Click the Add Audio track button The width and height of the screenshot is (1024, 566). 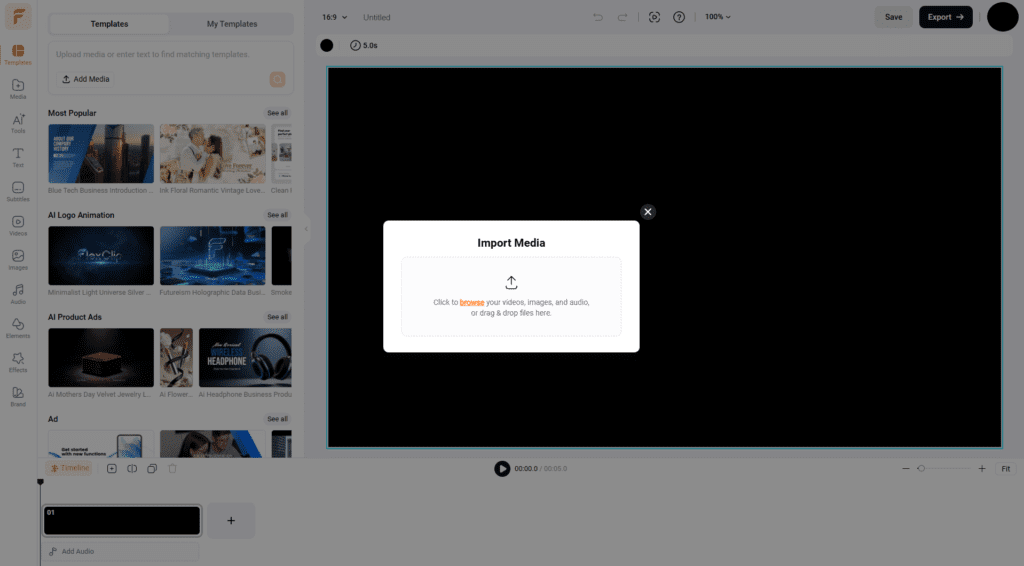120,552
